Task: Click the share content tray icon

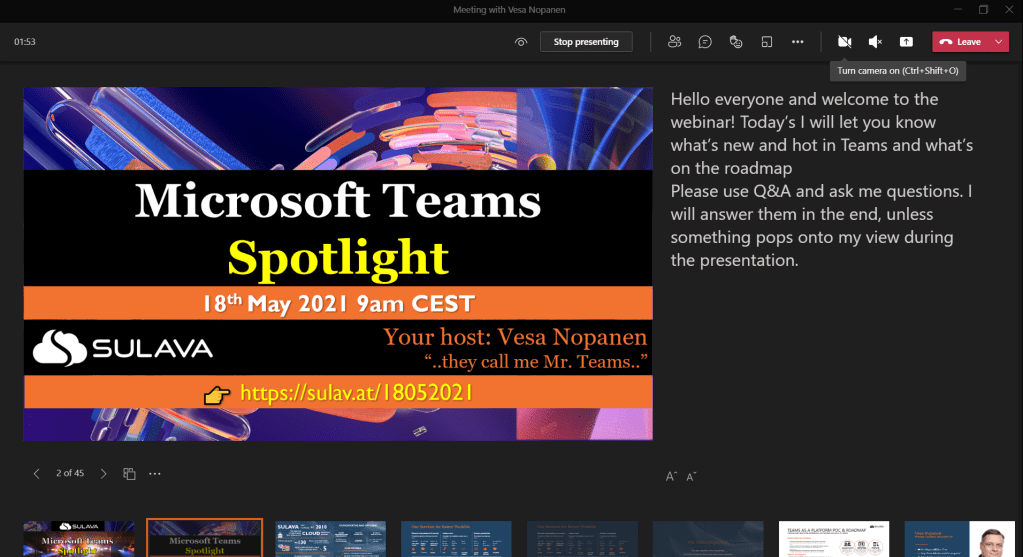Action: (x=906, y=42)
